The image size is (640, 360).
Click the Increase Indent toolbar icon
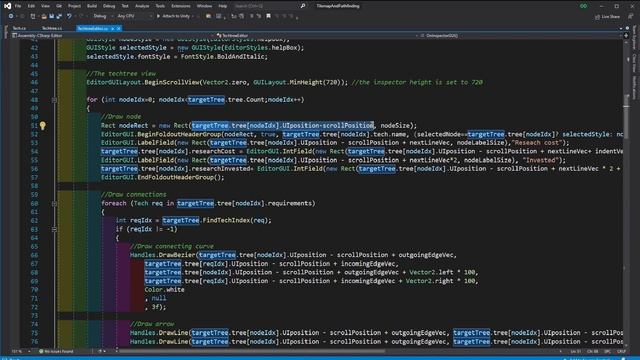(x=259, y=16)
